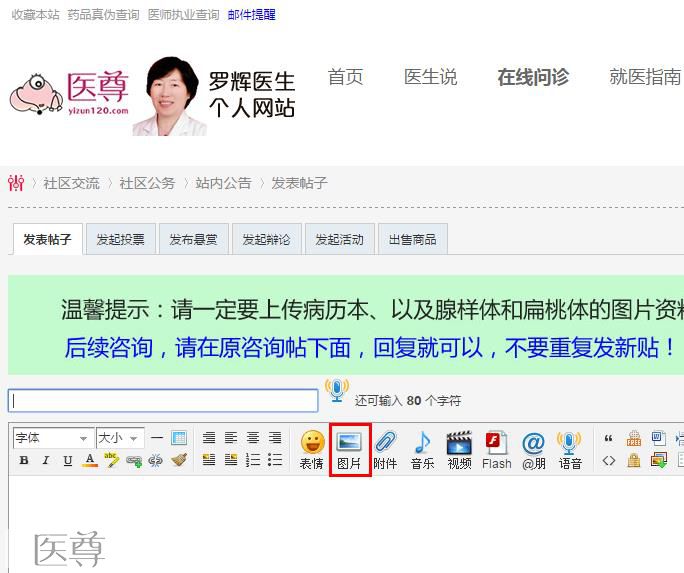This screenshot has width=684, height=573.
Task: Insert an emoticon with 表情
Action: (x=312, y=450)
